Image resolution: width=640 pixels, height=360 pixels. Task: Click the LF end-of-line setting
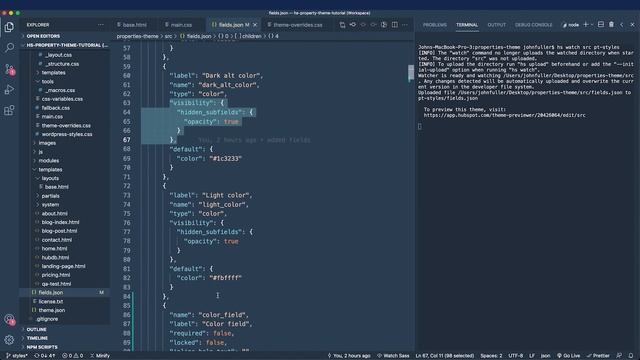(x=532, y=356)
